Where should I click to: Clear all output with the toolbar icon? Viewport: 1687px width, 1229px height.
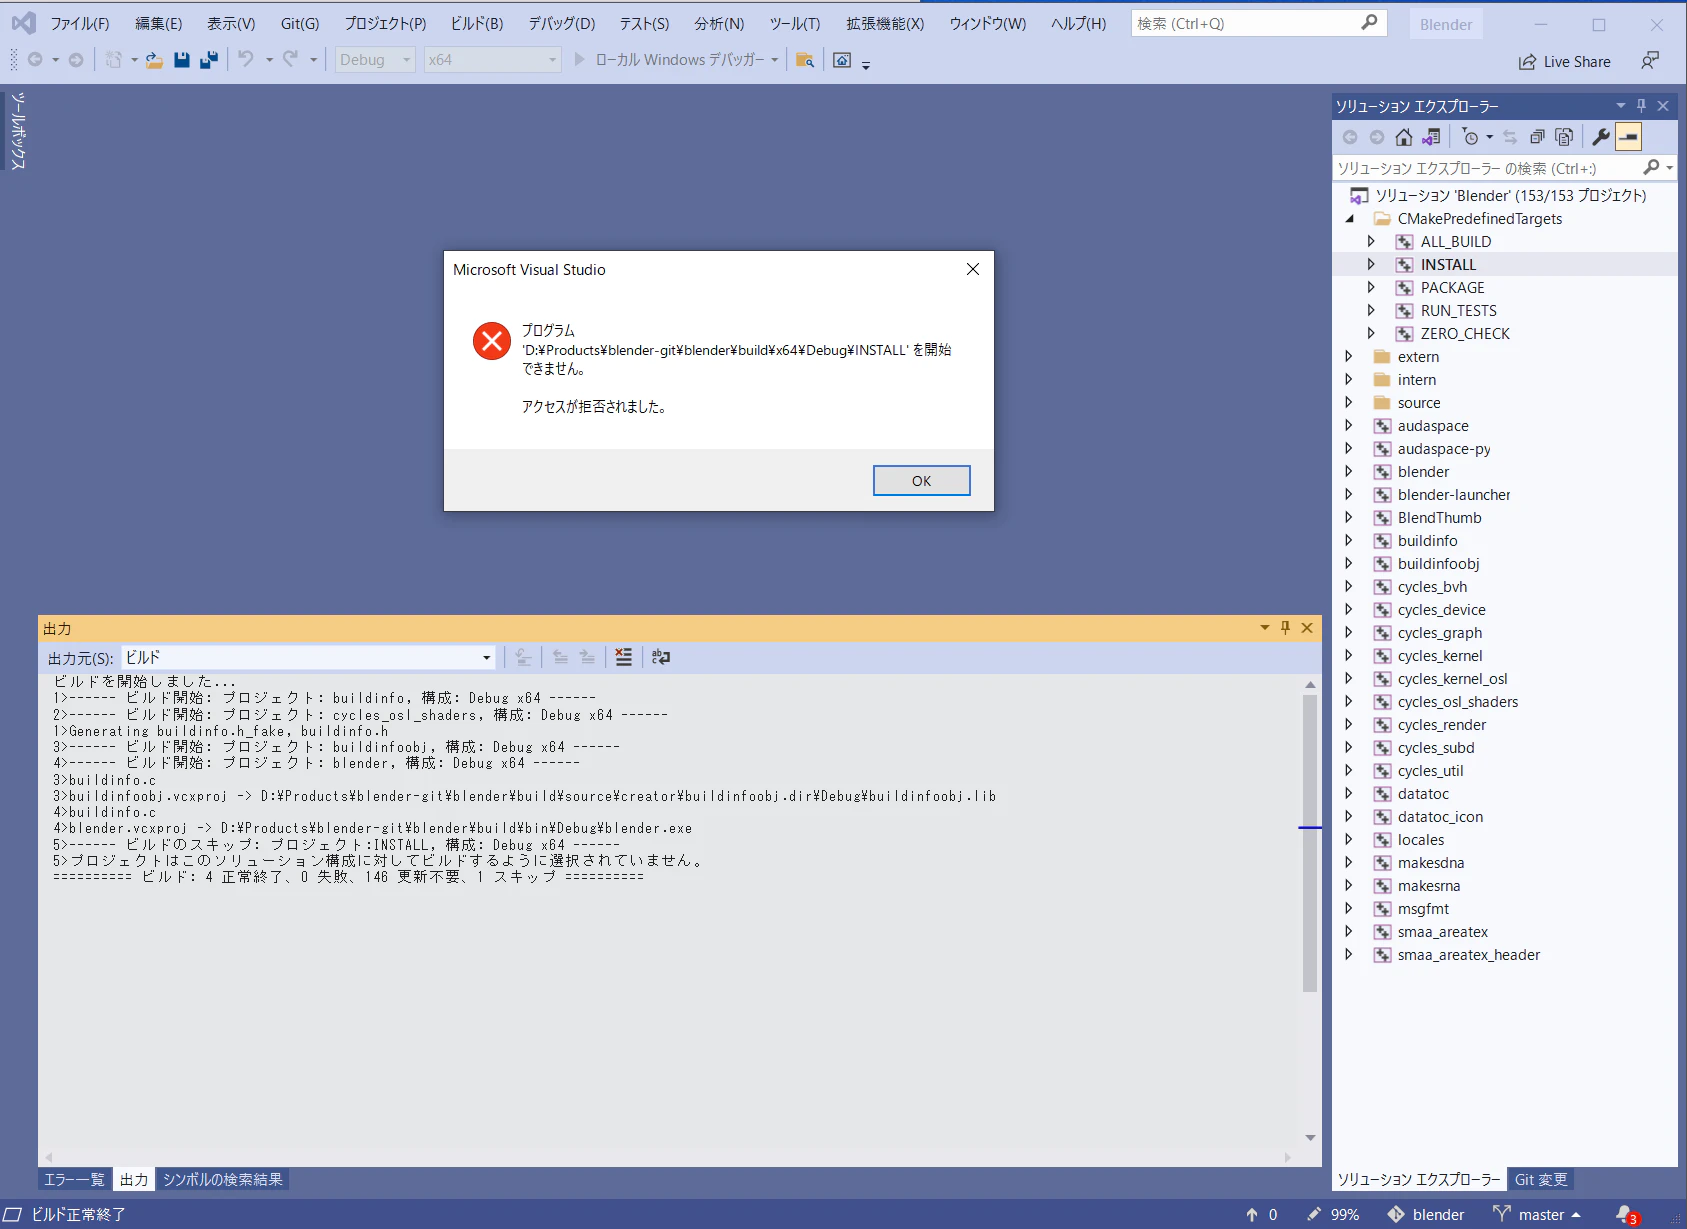click(x=623, y=657)
